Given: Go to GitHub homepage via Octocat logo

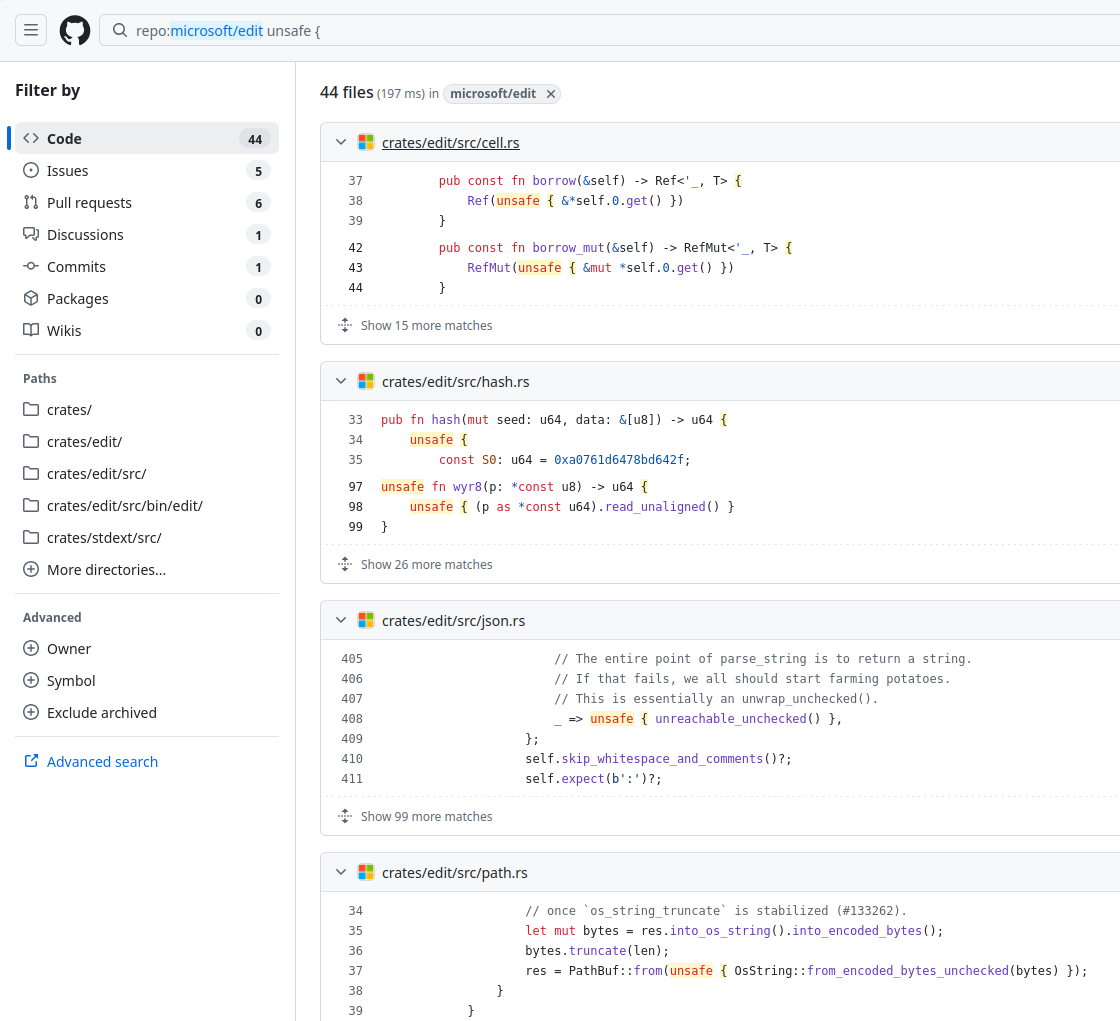Looking at the screenshot, I should pos(75,31).
